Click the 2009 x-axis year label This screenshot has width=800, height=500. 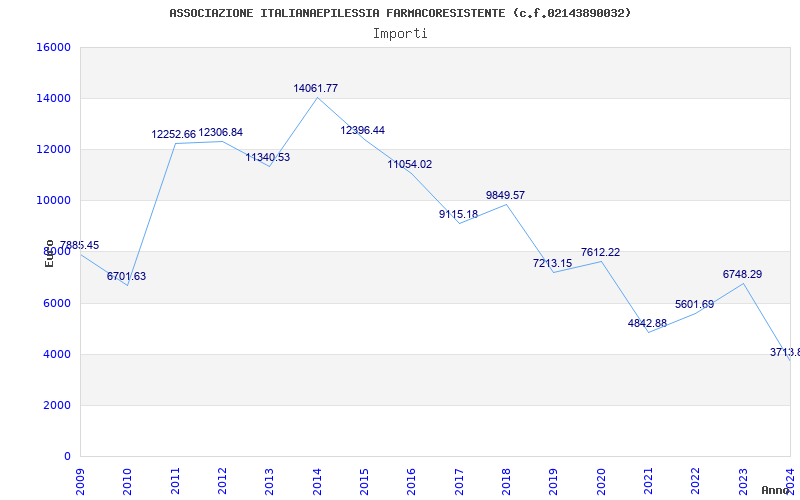80,482
